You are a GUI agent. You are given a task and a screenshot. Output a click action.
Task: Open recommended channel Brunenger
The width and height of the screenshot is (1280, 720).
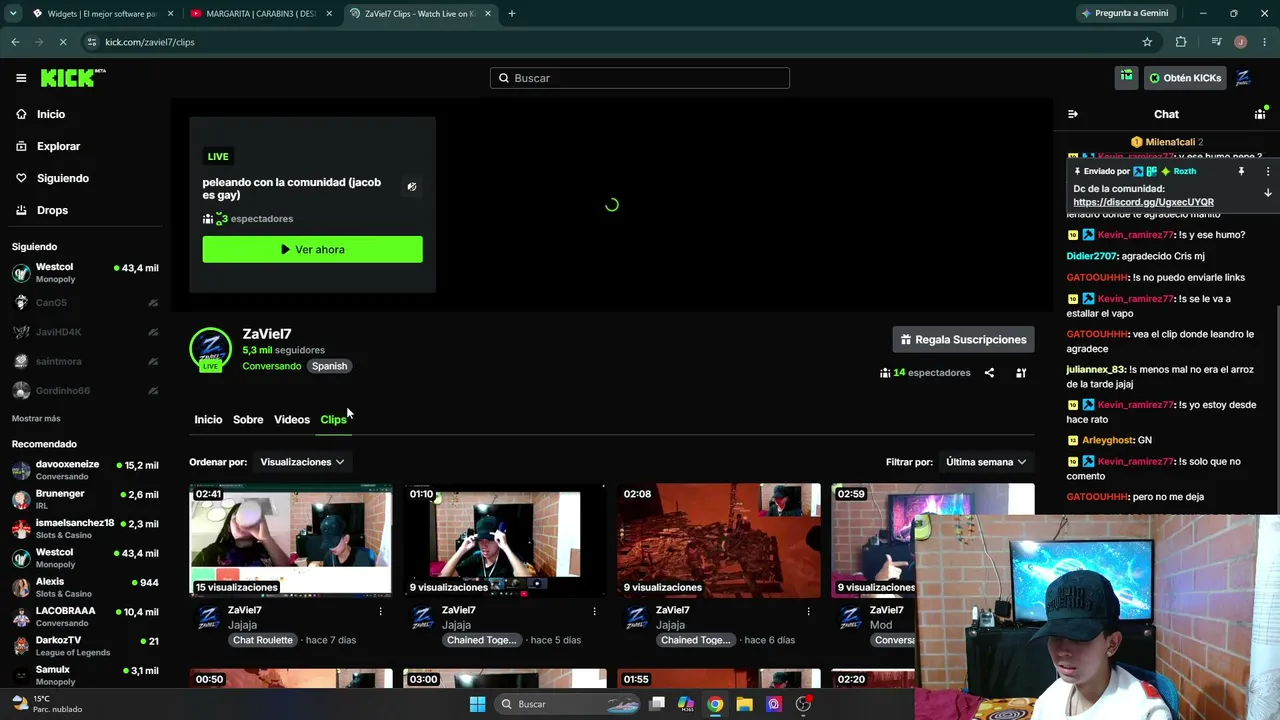[x=85, y=499]
